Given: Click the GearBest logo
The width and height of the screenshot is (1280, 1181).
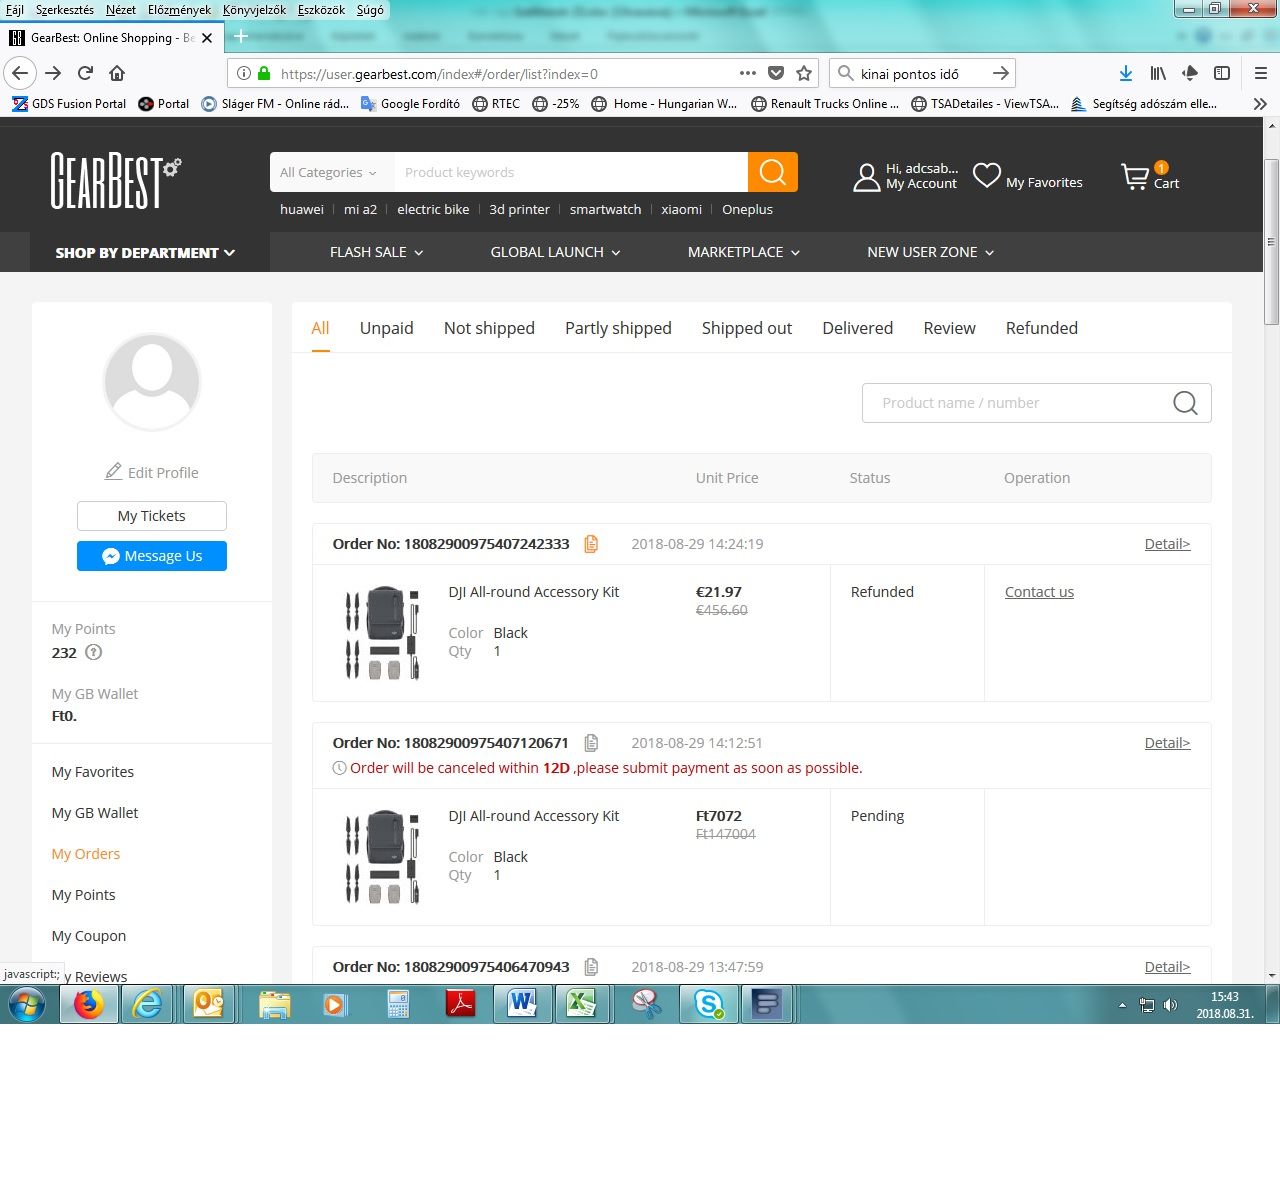Looking at the screenshot, I should [116, 180].
